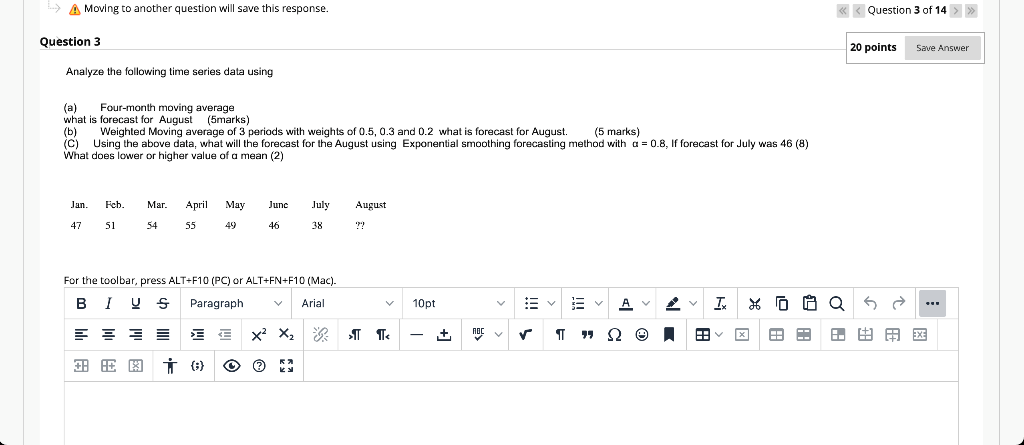Image resolution: width=1024 pixels, height=445 pixels.
Task: Open the emoticons picker
Action: coord(642,335)
